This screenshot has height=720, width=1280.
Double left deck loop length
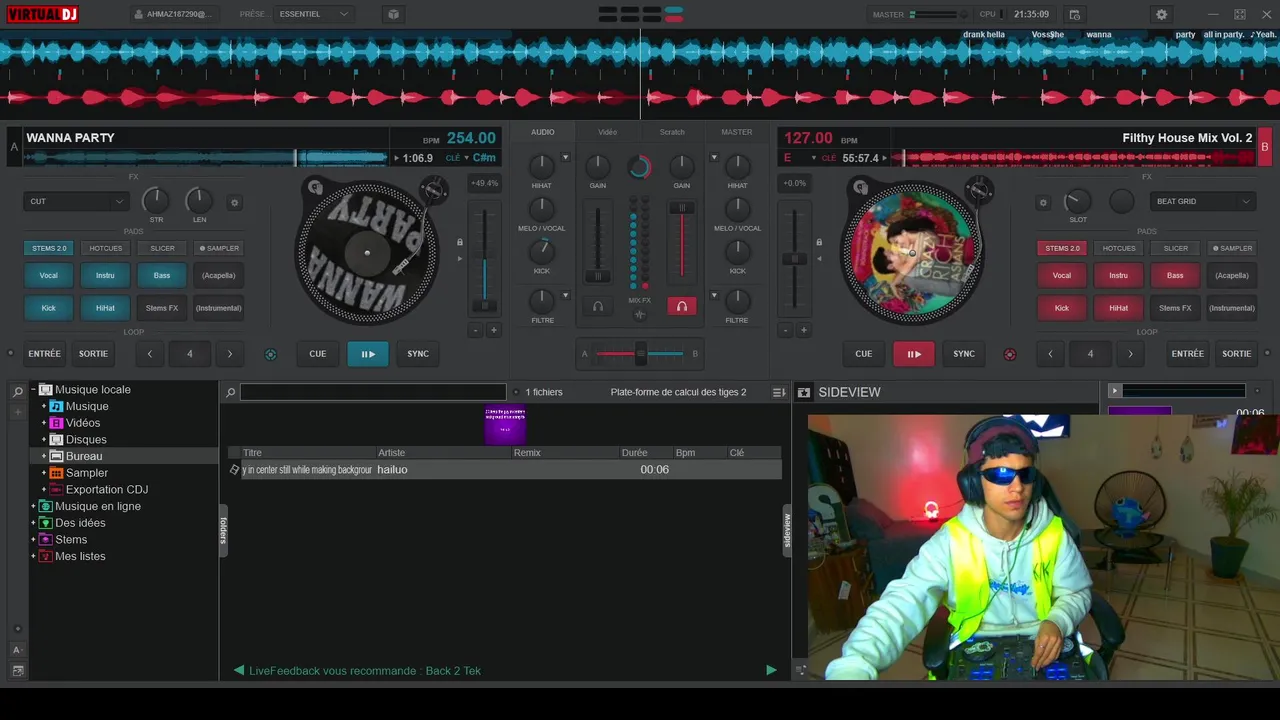(229, 354)
